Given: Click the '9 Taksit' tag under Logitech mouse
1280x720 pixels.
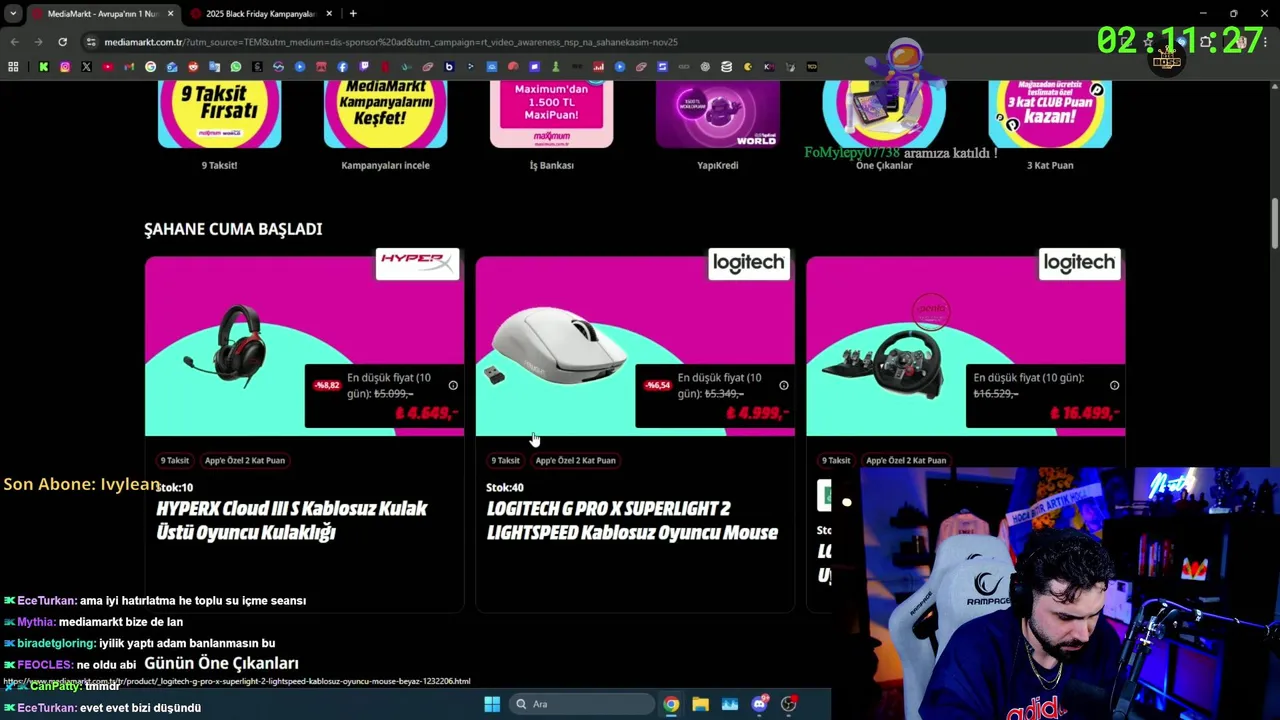Looking at the screenshot, I should tap(505, 460).
